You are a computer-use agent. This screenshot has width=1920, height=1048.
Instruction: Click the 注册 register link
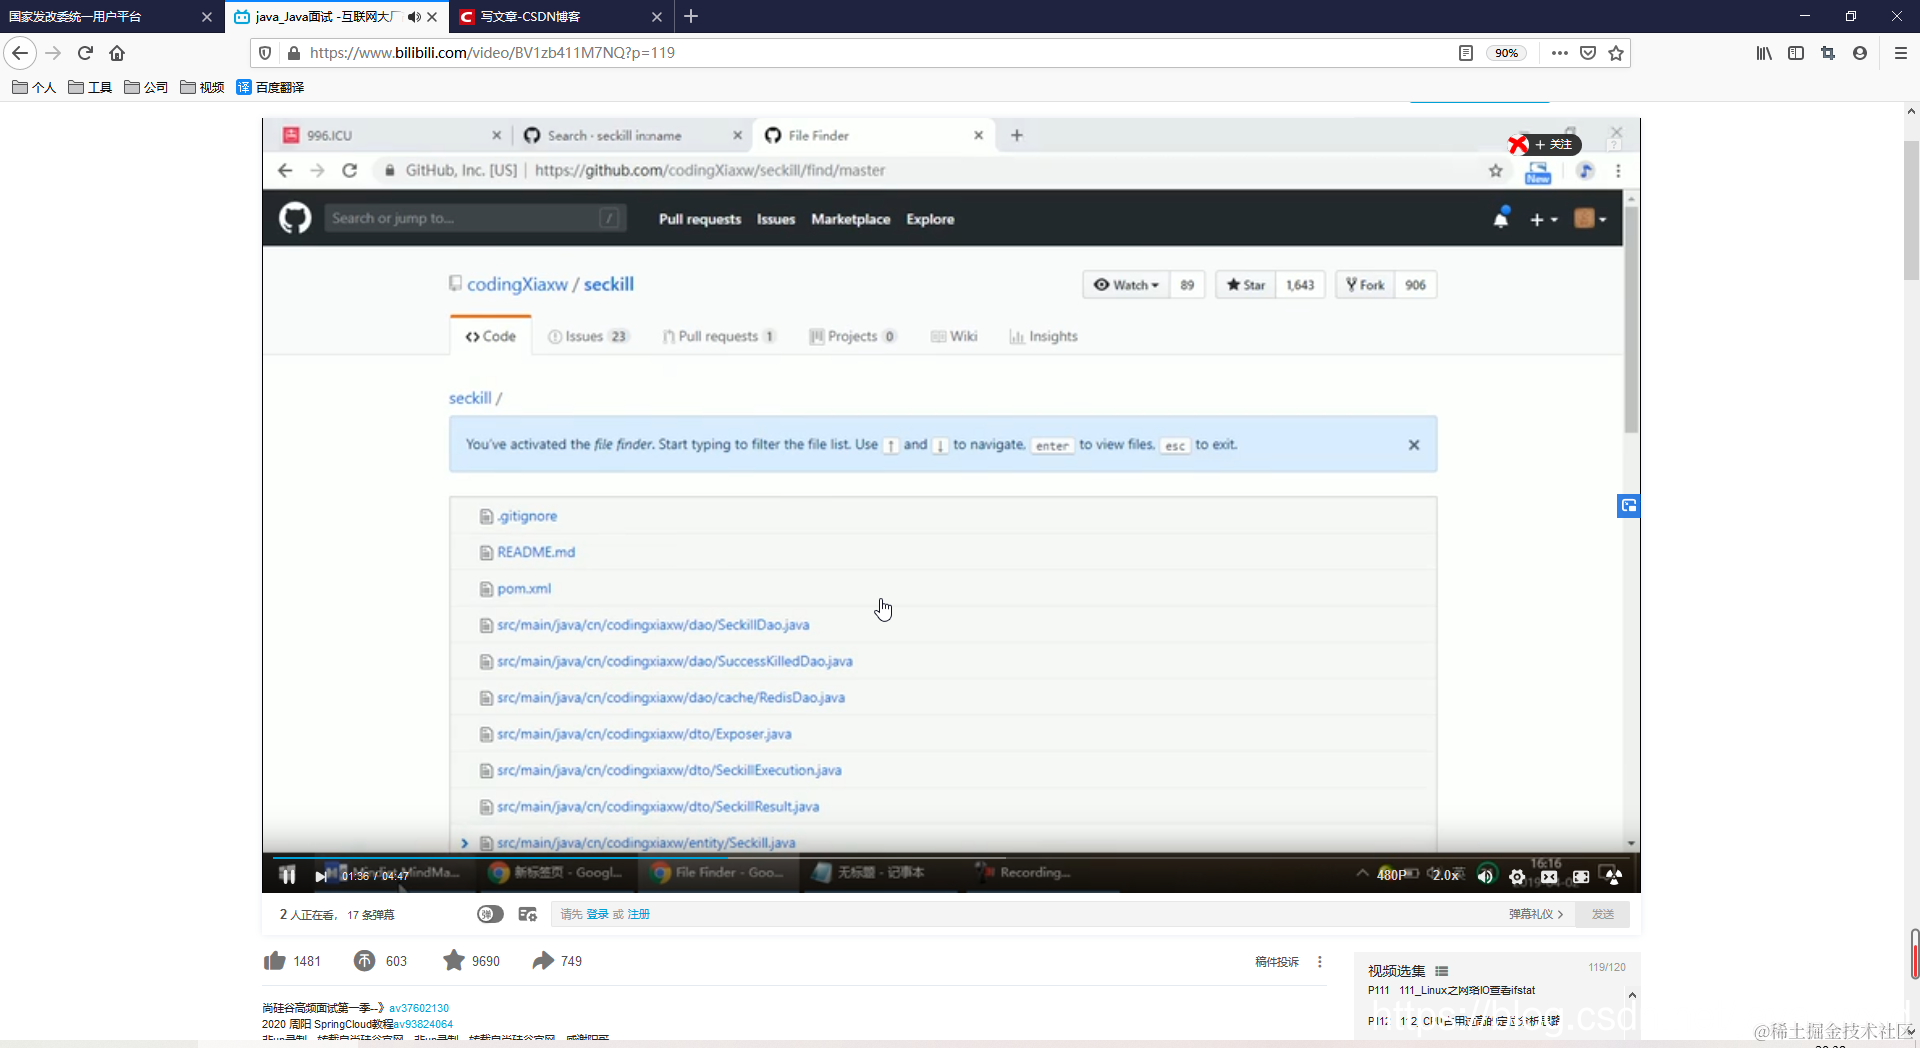[x=638, y=914]
